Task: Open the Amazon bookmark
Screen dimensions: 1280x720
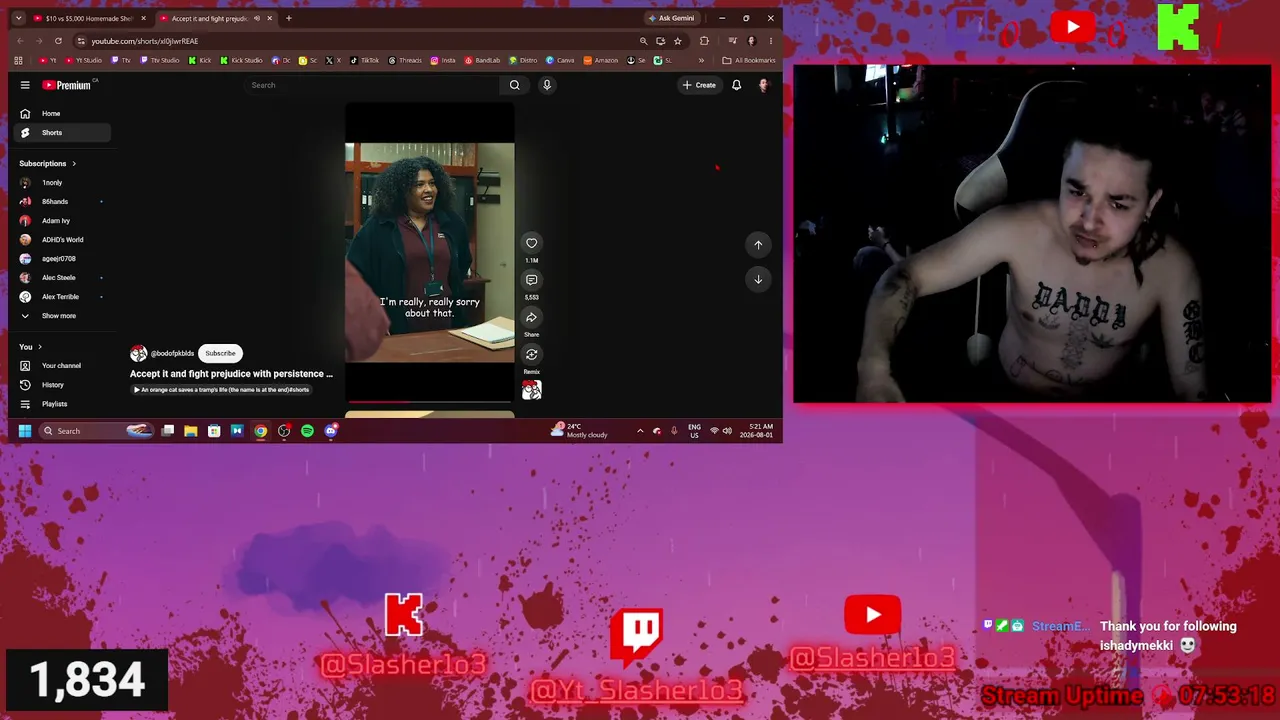Action: (x=601, y=60)
